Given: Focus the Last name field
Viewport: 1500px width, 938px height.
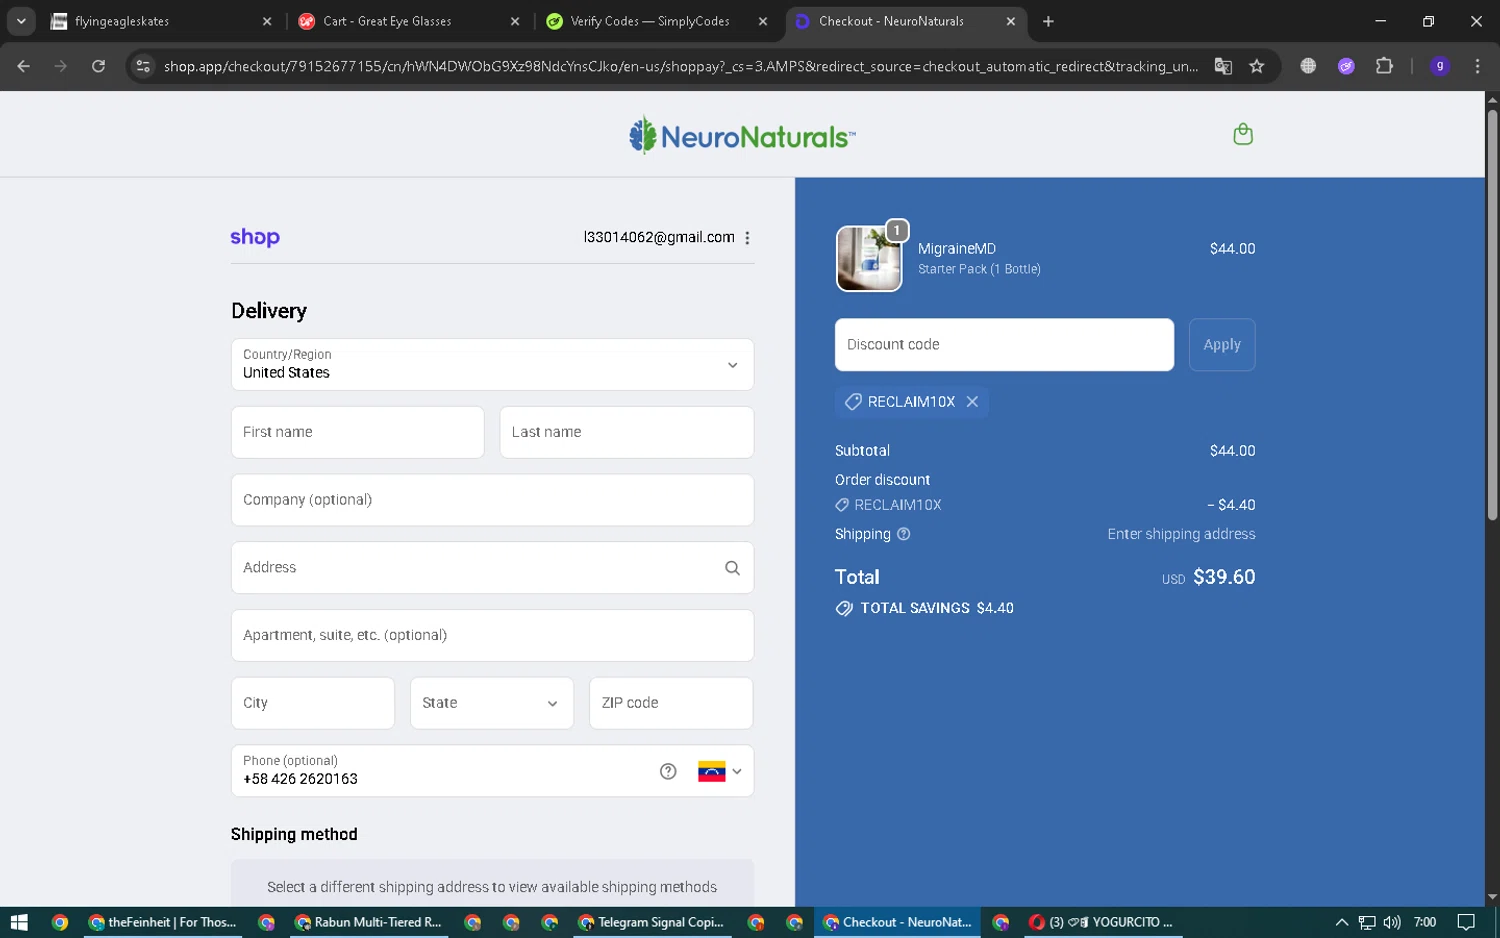Looking at the screenshot, I should tap(627, 432).
